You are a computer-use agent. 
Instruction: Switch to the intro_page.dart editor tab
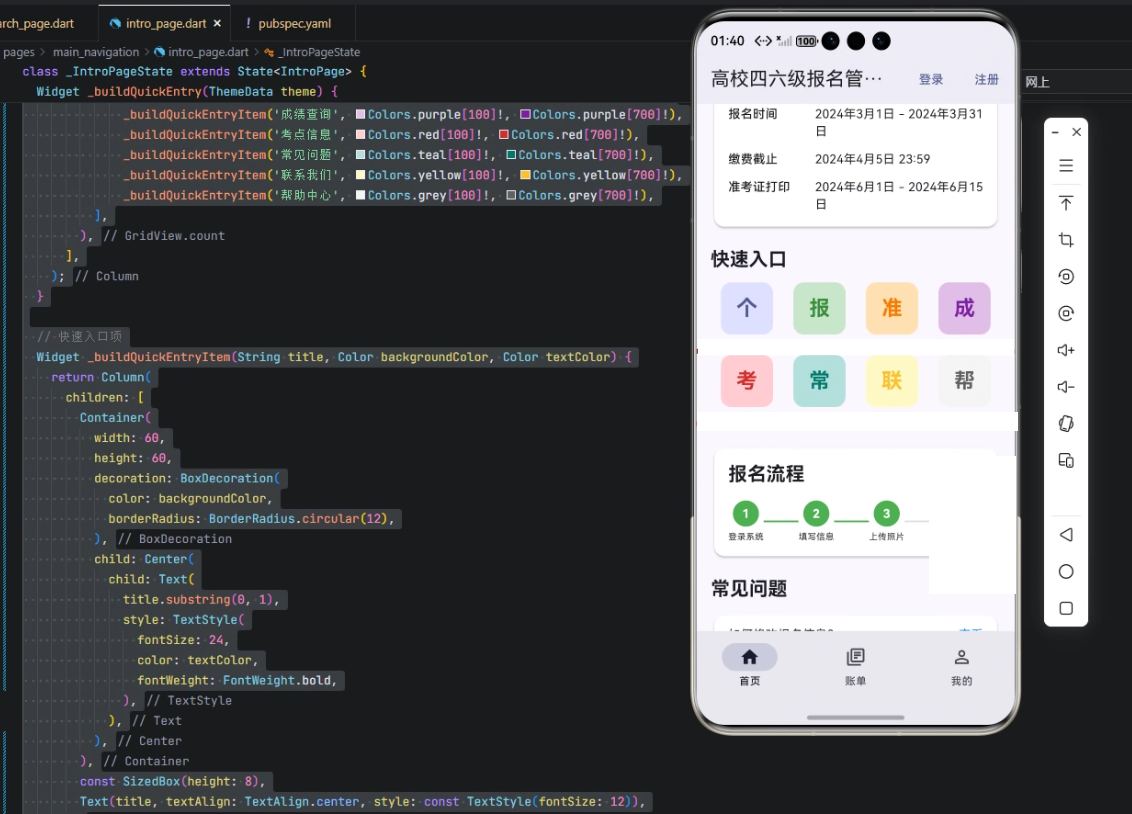163,23
